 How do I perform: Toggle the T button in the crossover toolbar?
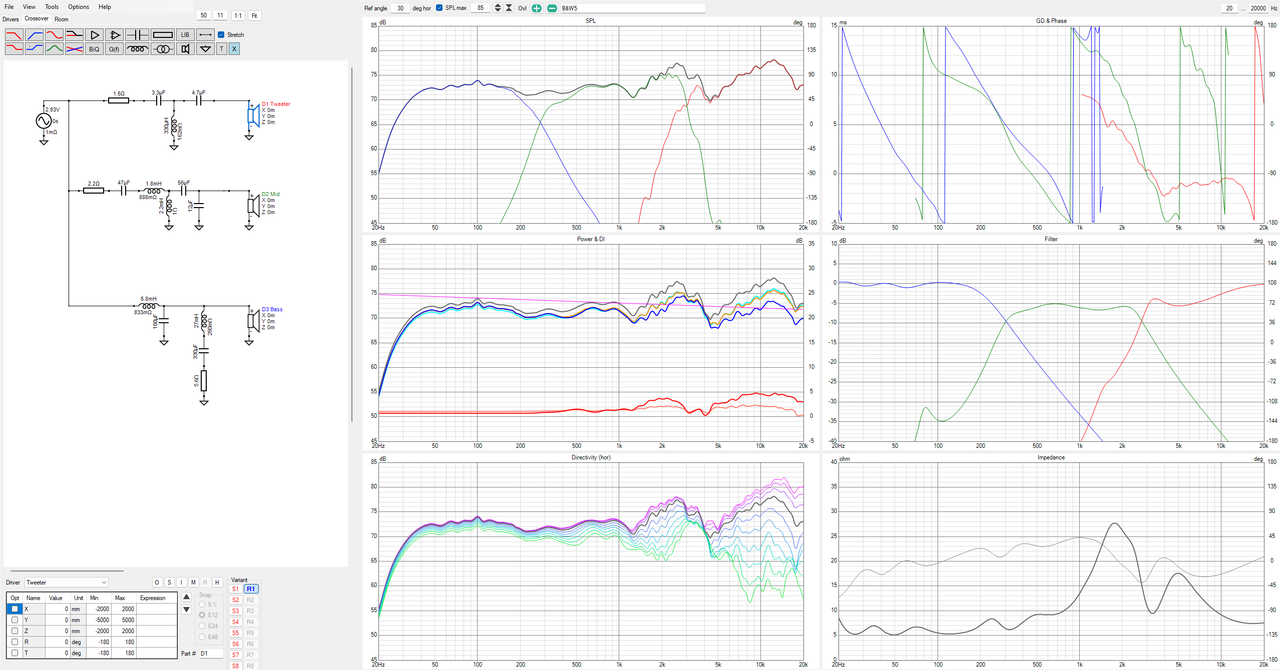[x=221, y=48]
